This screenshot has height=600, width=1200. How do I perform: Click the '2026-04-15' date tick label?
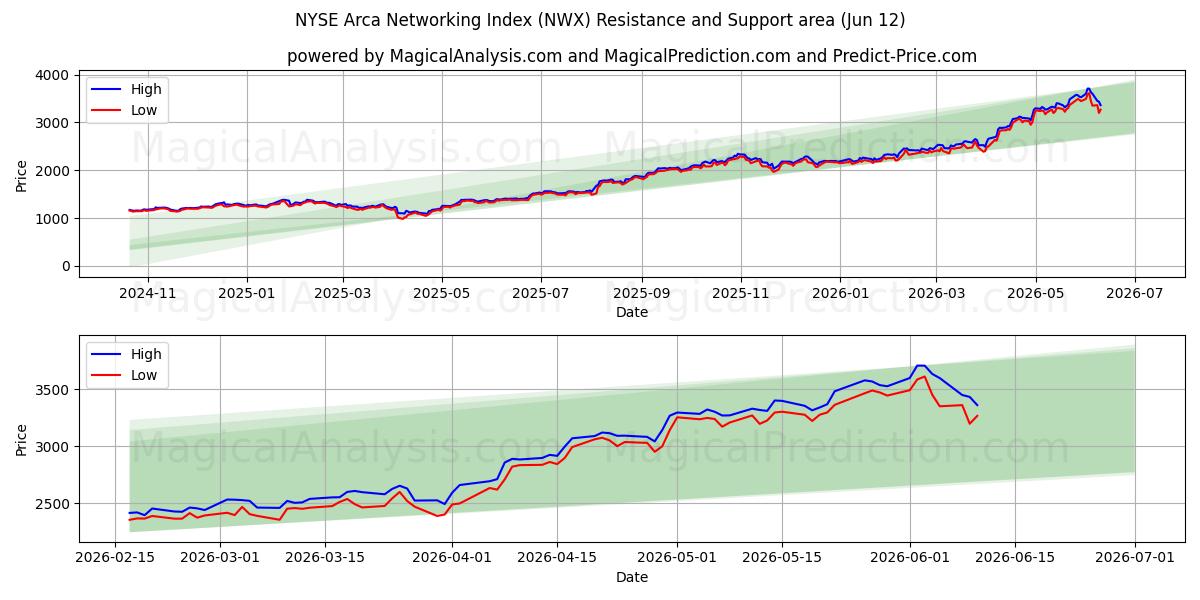tap(556, 559)
